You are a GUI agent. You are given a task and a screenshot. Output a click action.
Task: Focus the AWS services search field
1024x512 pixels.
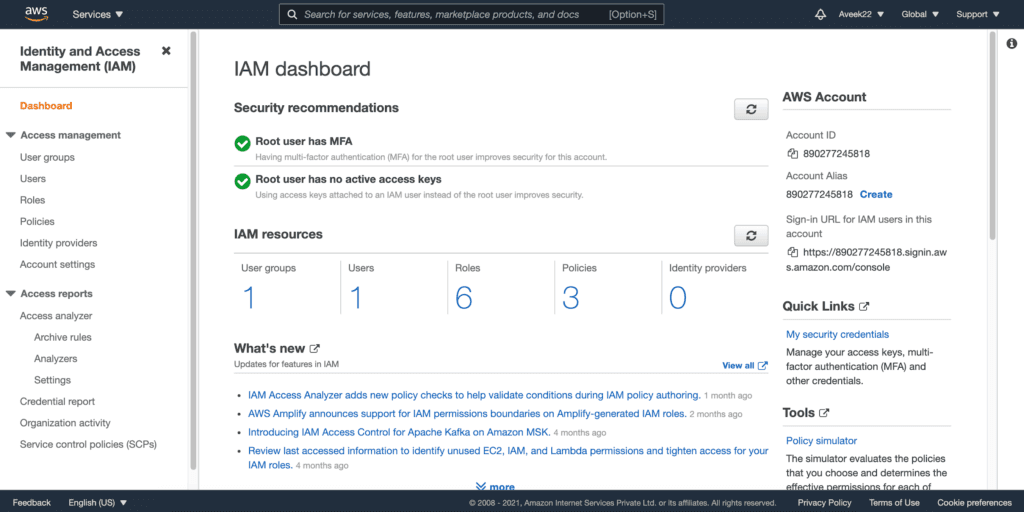click(472, 14)
